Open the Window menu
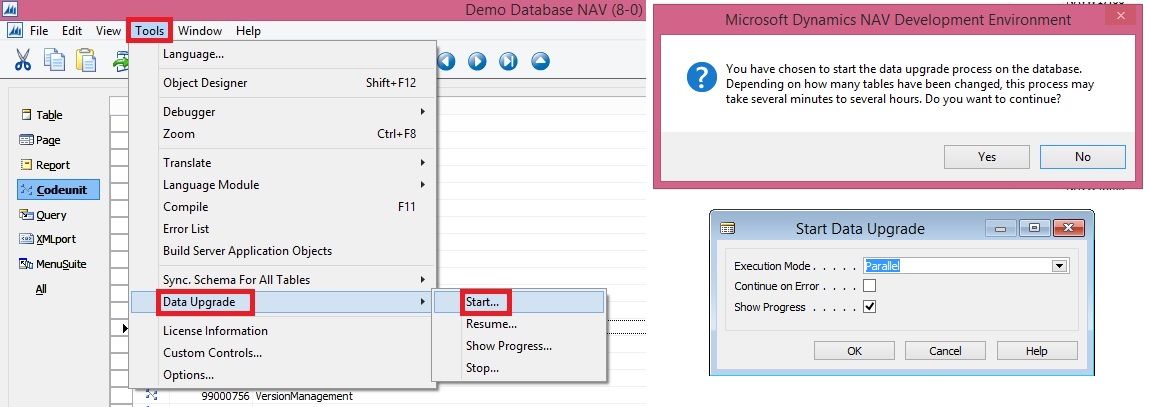This screenshot has height=407, width=1149. click(200, 31)
